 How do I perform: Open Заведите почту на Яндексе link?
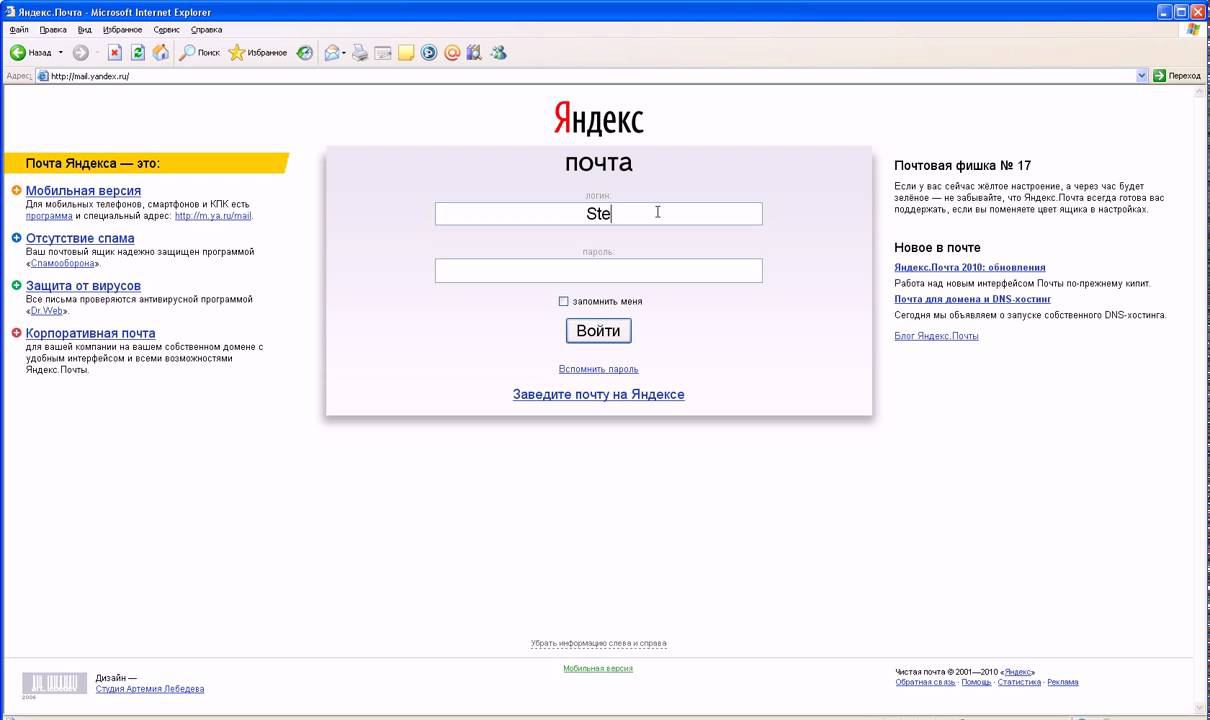coord(598,394)
